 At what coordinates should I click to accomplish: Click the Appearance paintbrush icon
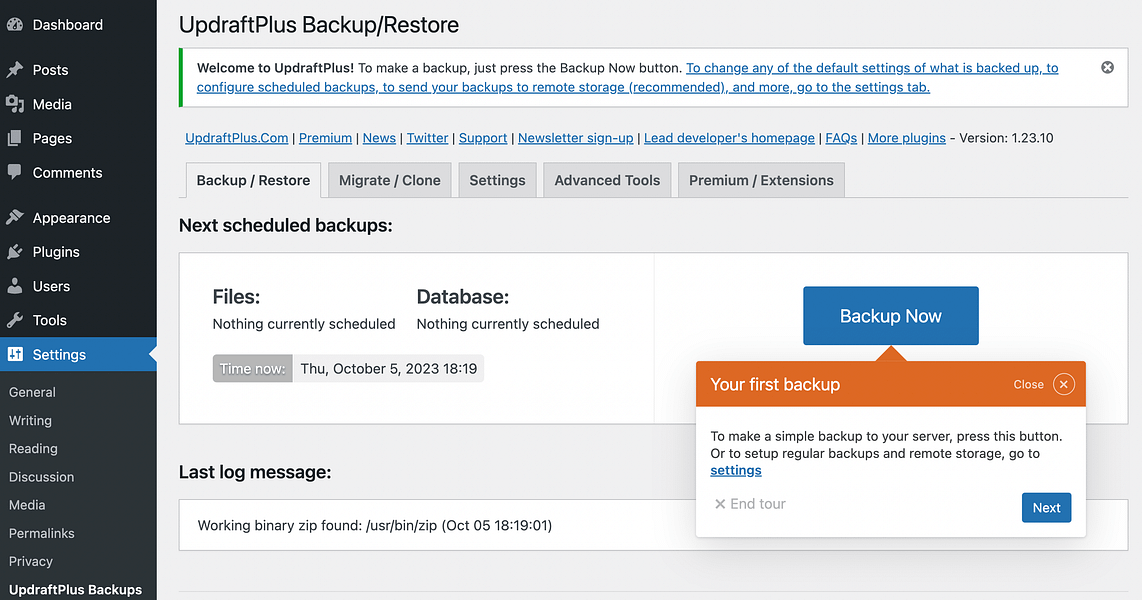click(x=16, y=217)
